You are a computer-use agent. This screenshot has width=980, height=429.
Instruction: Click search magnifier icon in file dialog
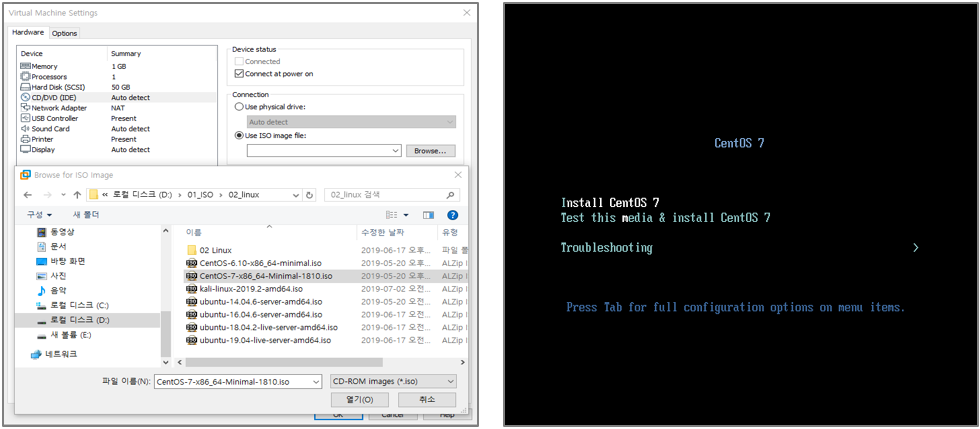451,194
